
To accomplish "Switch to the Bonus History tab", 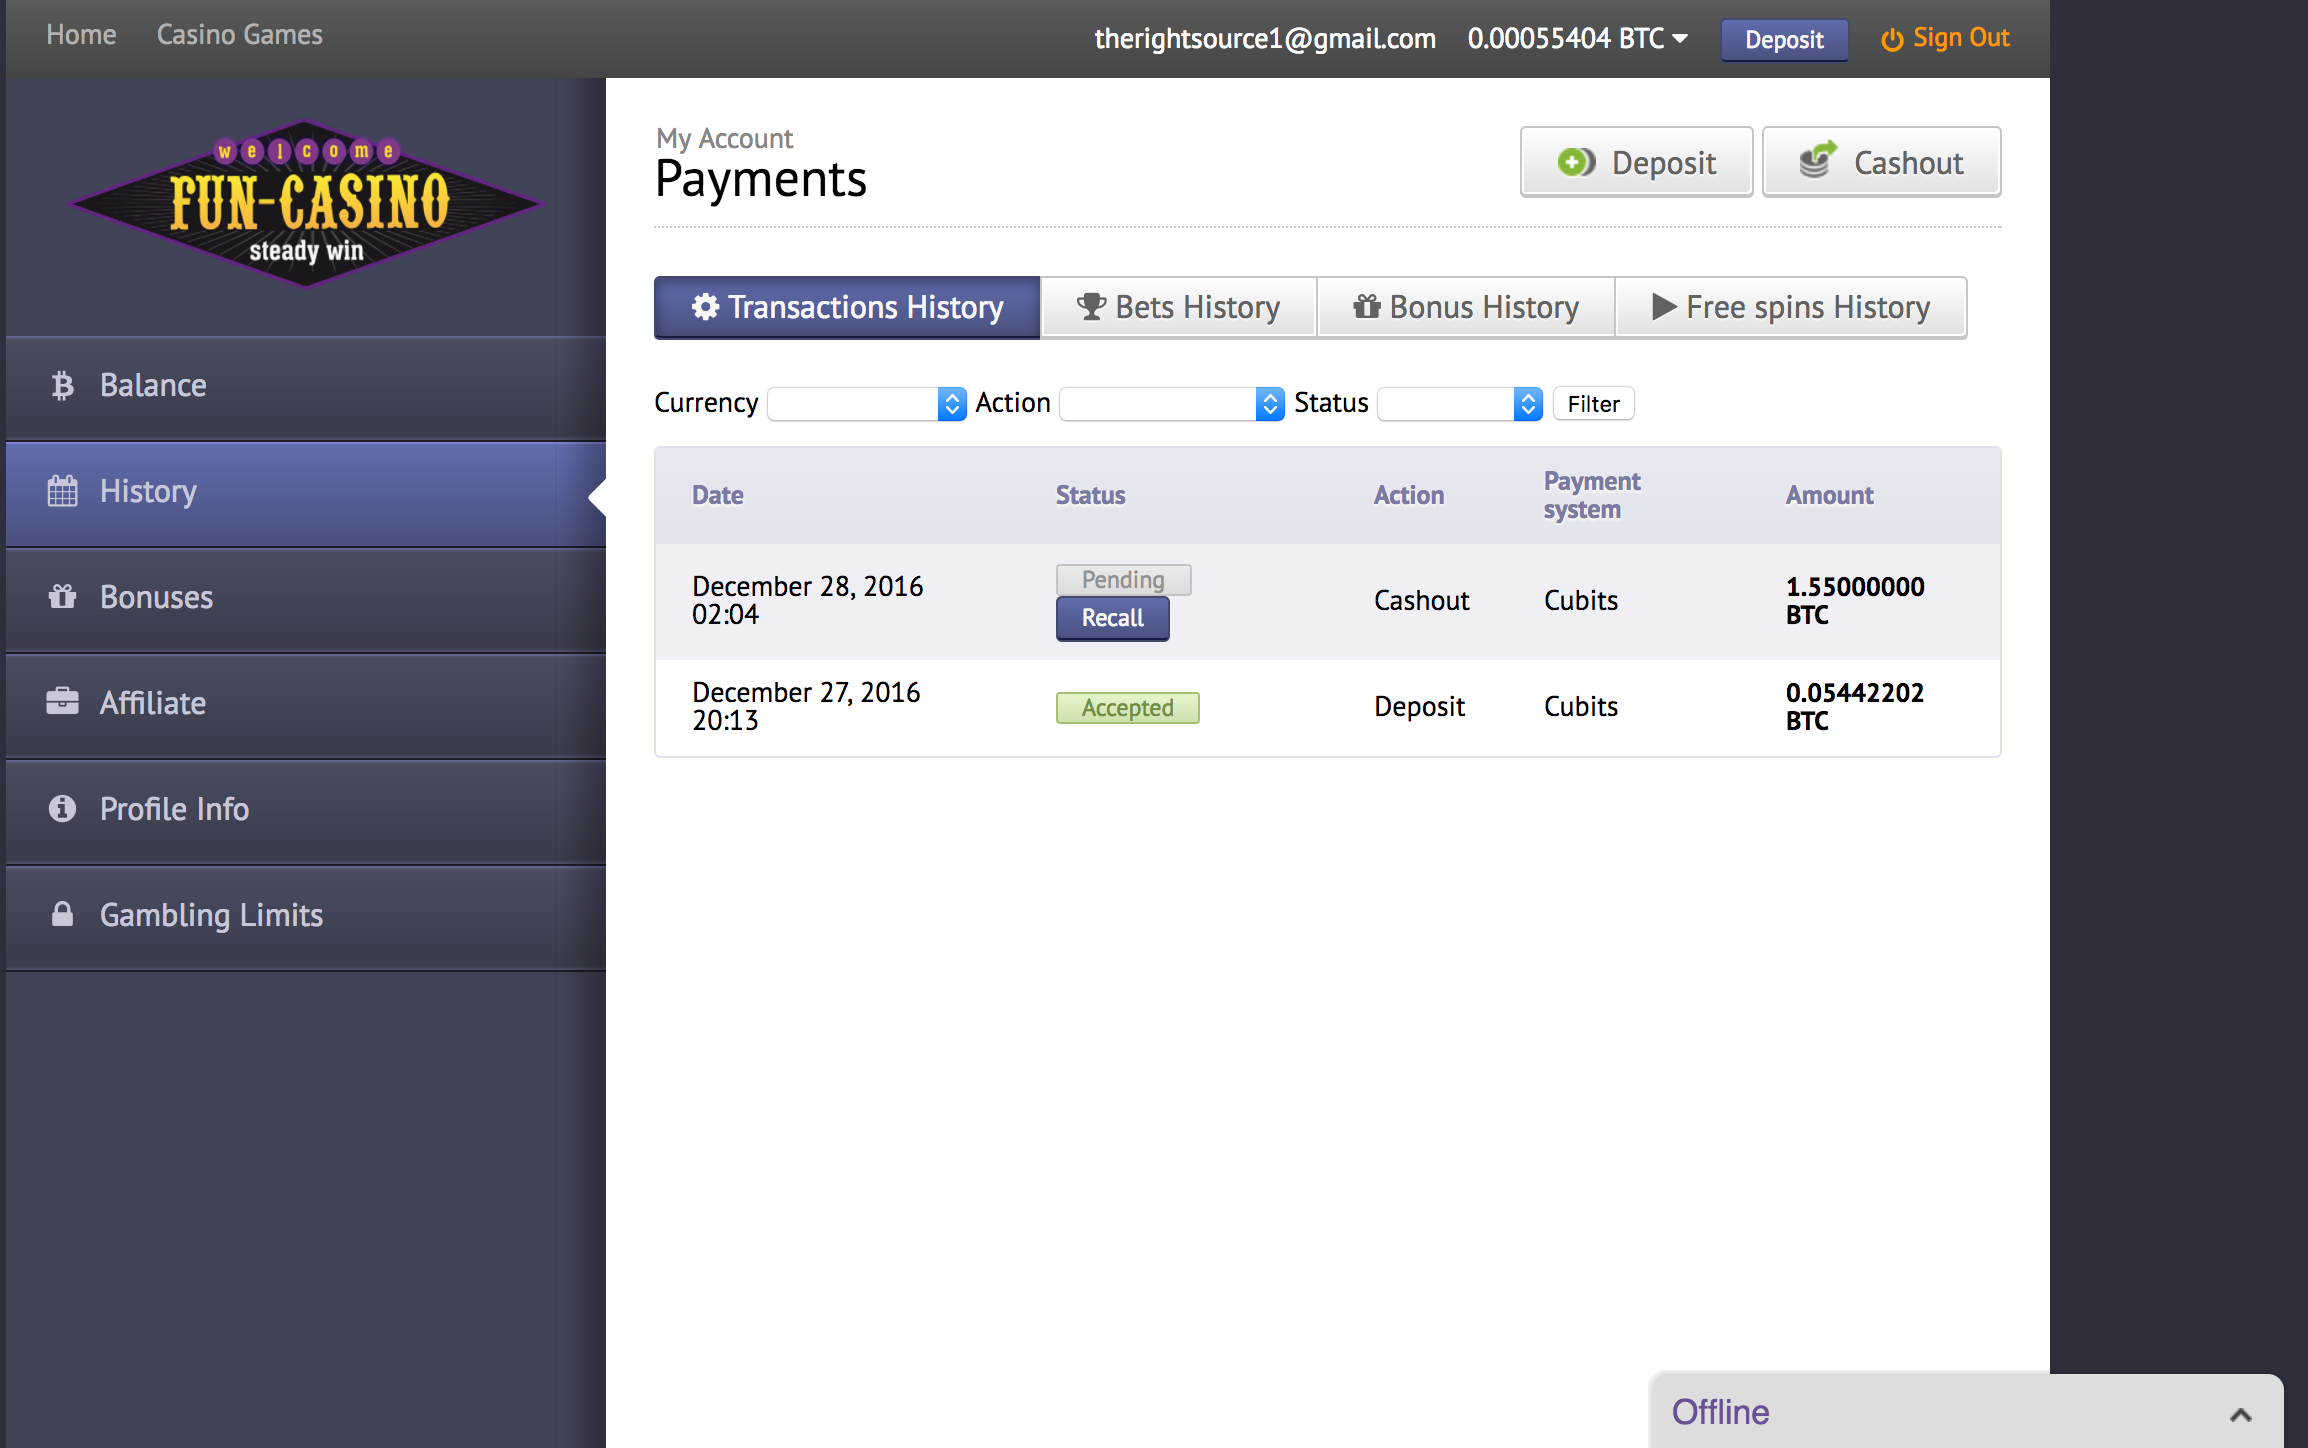I will point(1466,308).
